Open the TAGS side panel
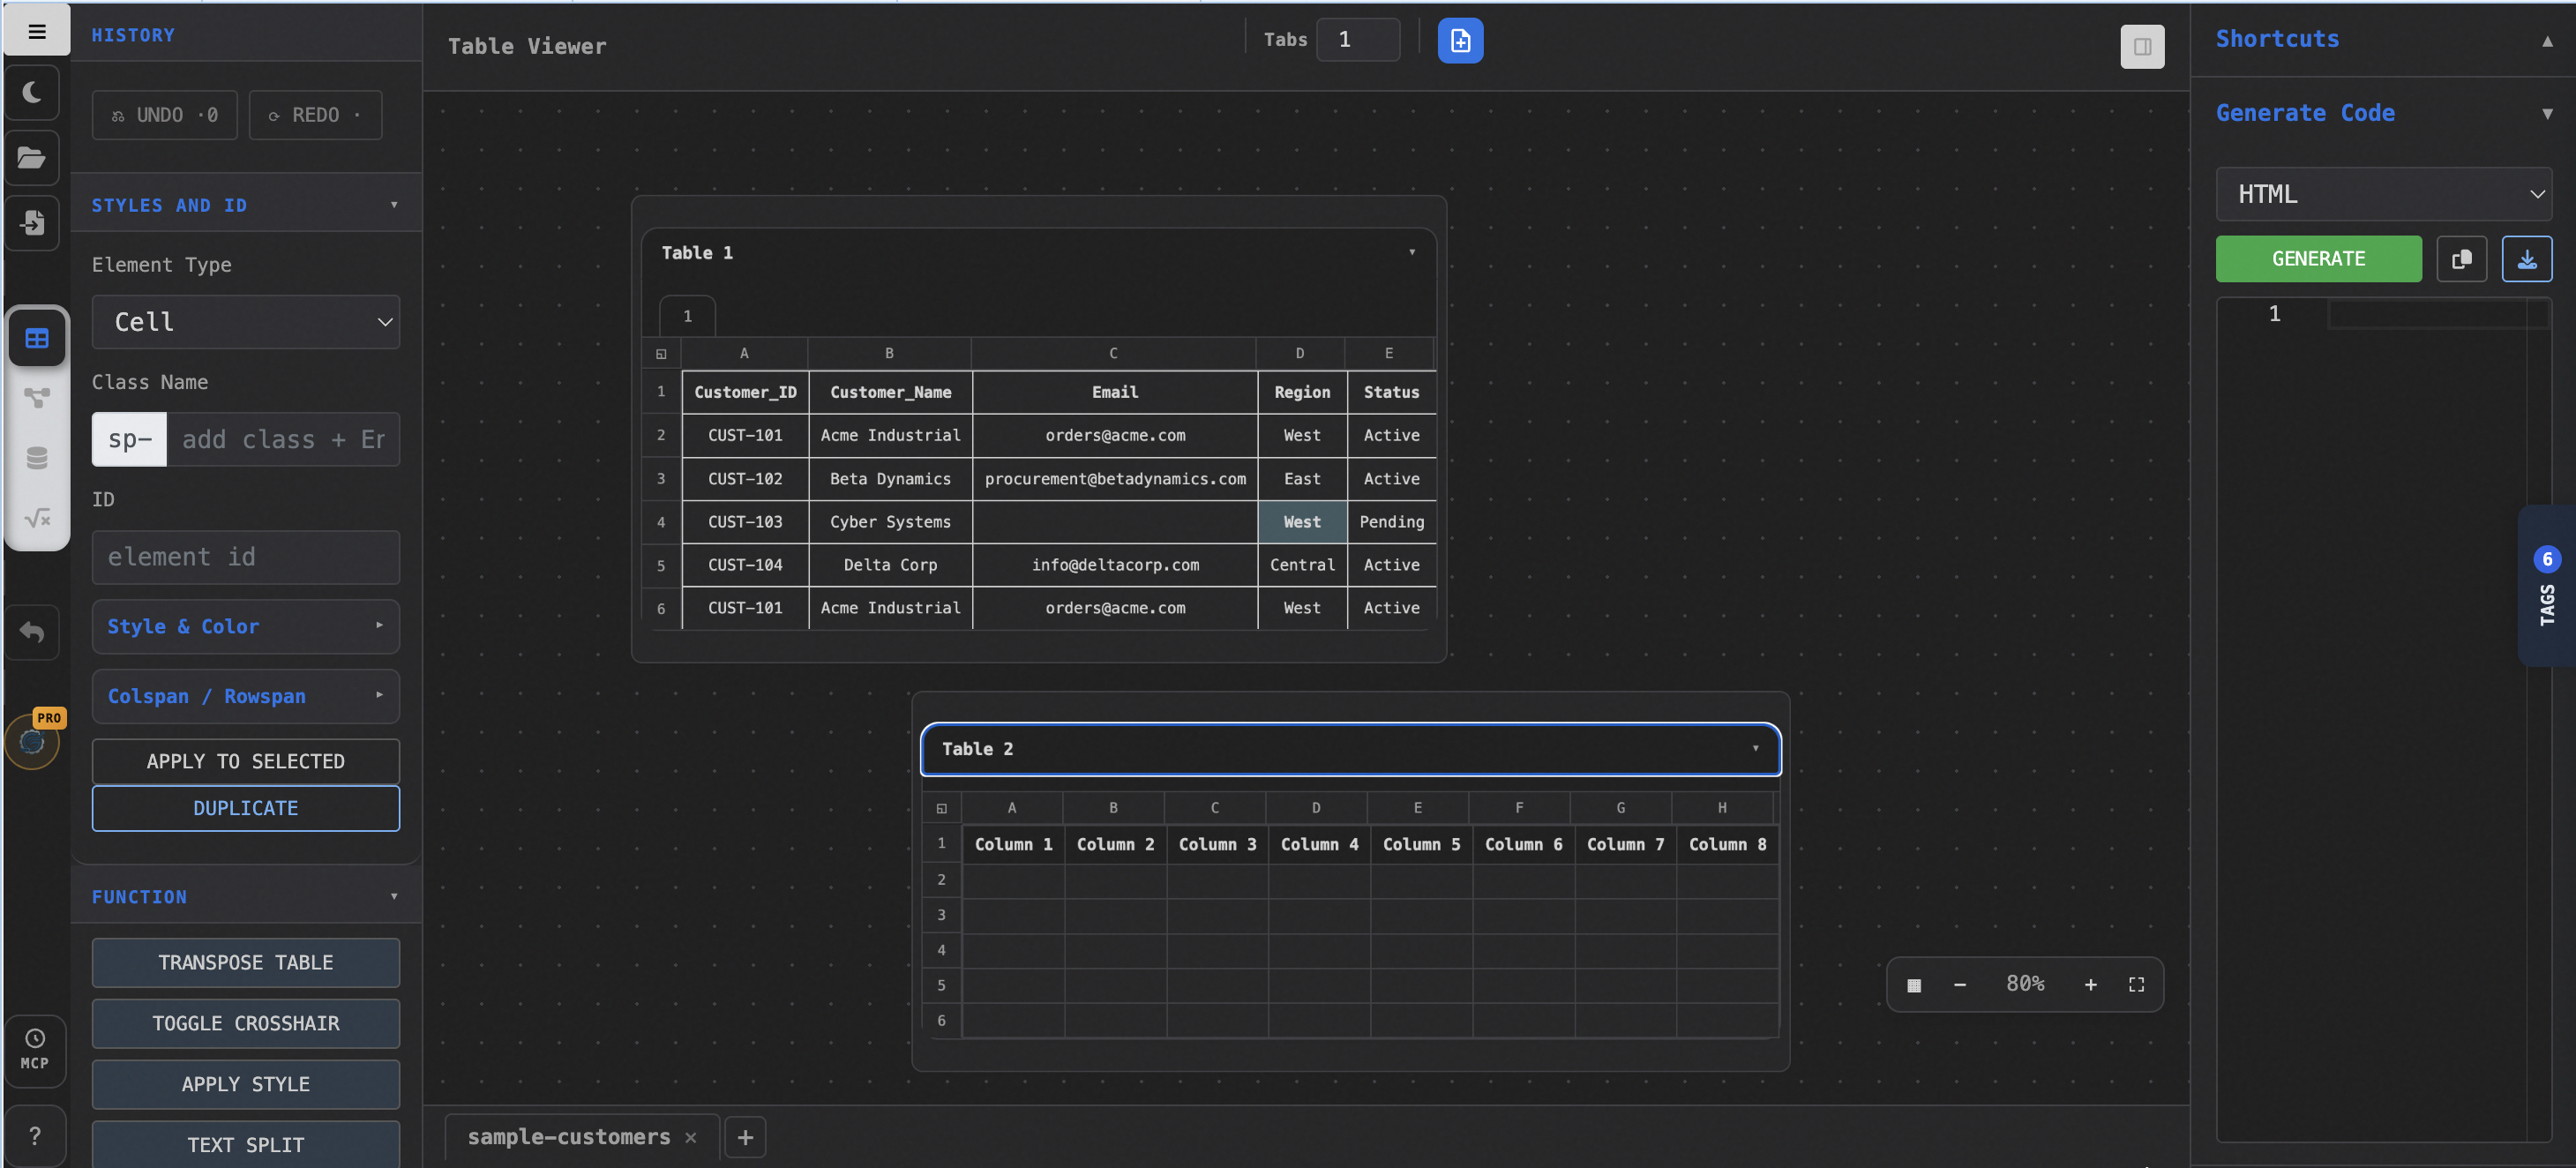 (x=2547, y=586)
